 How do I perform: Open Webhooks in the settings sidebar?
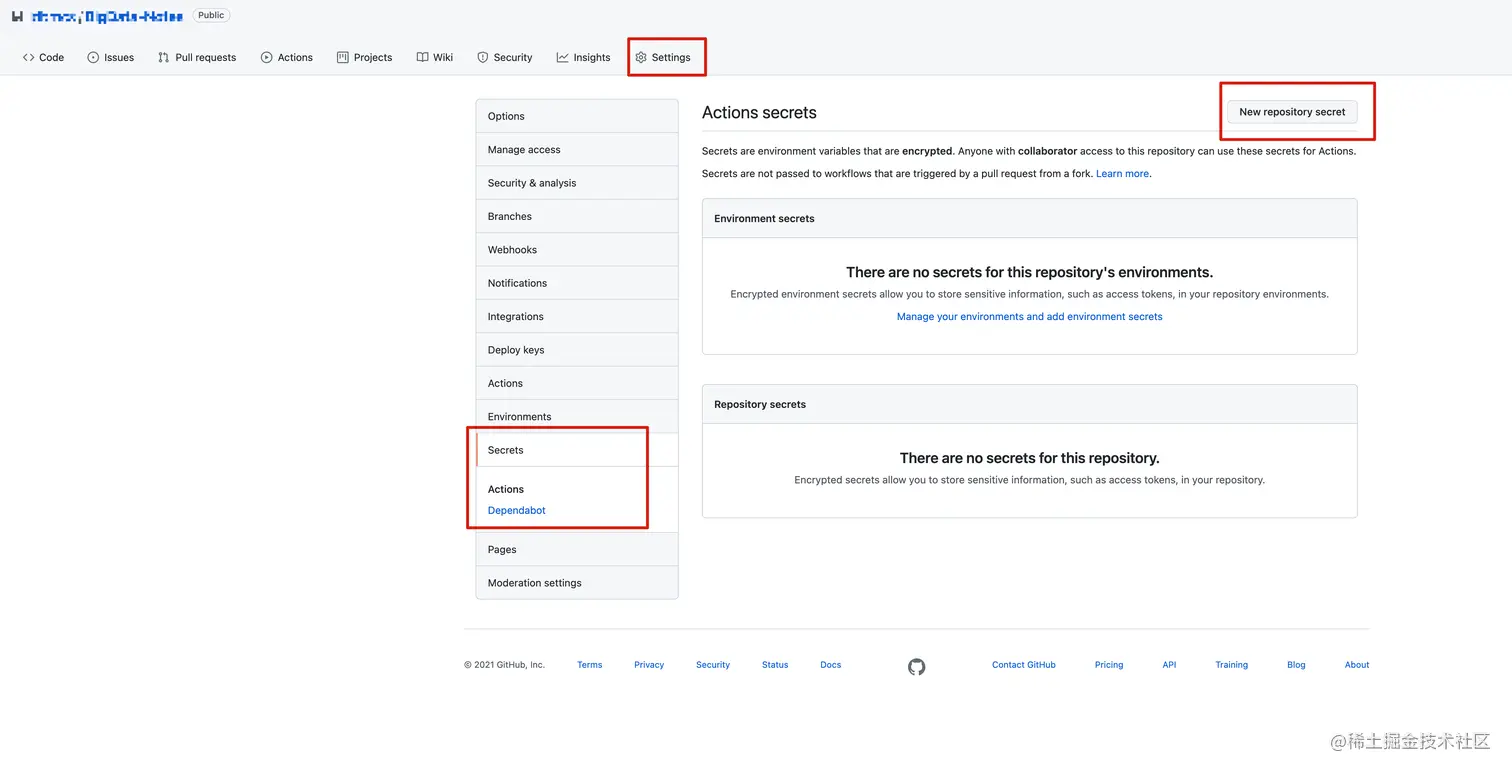[x=512, y=250]
